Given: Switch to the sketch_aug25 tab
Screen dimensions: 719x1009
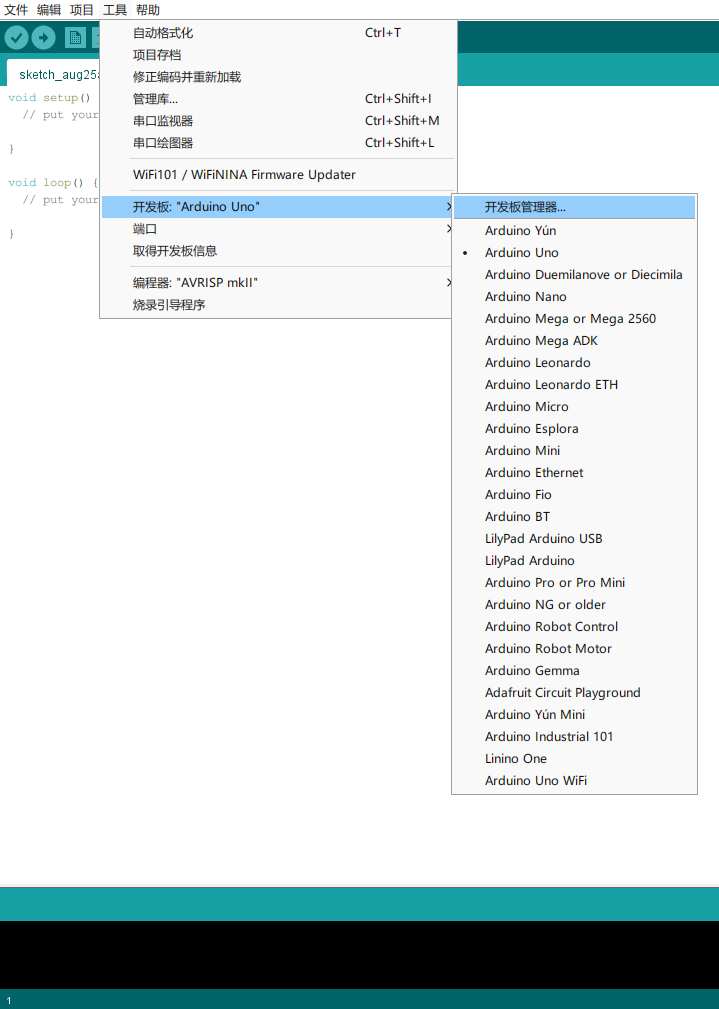Looking at the screenshot, I should (x=54, y=74).
